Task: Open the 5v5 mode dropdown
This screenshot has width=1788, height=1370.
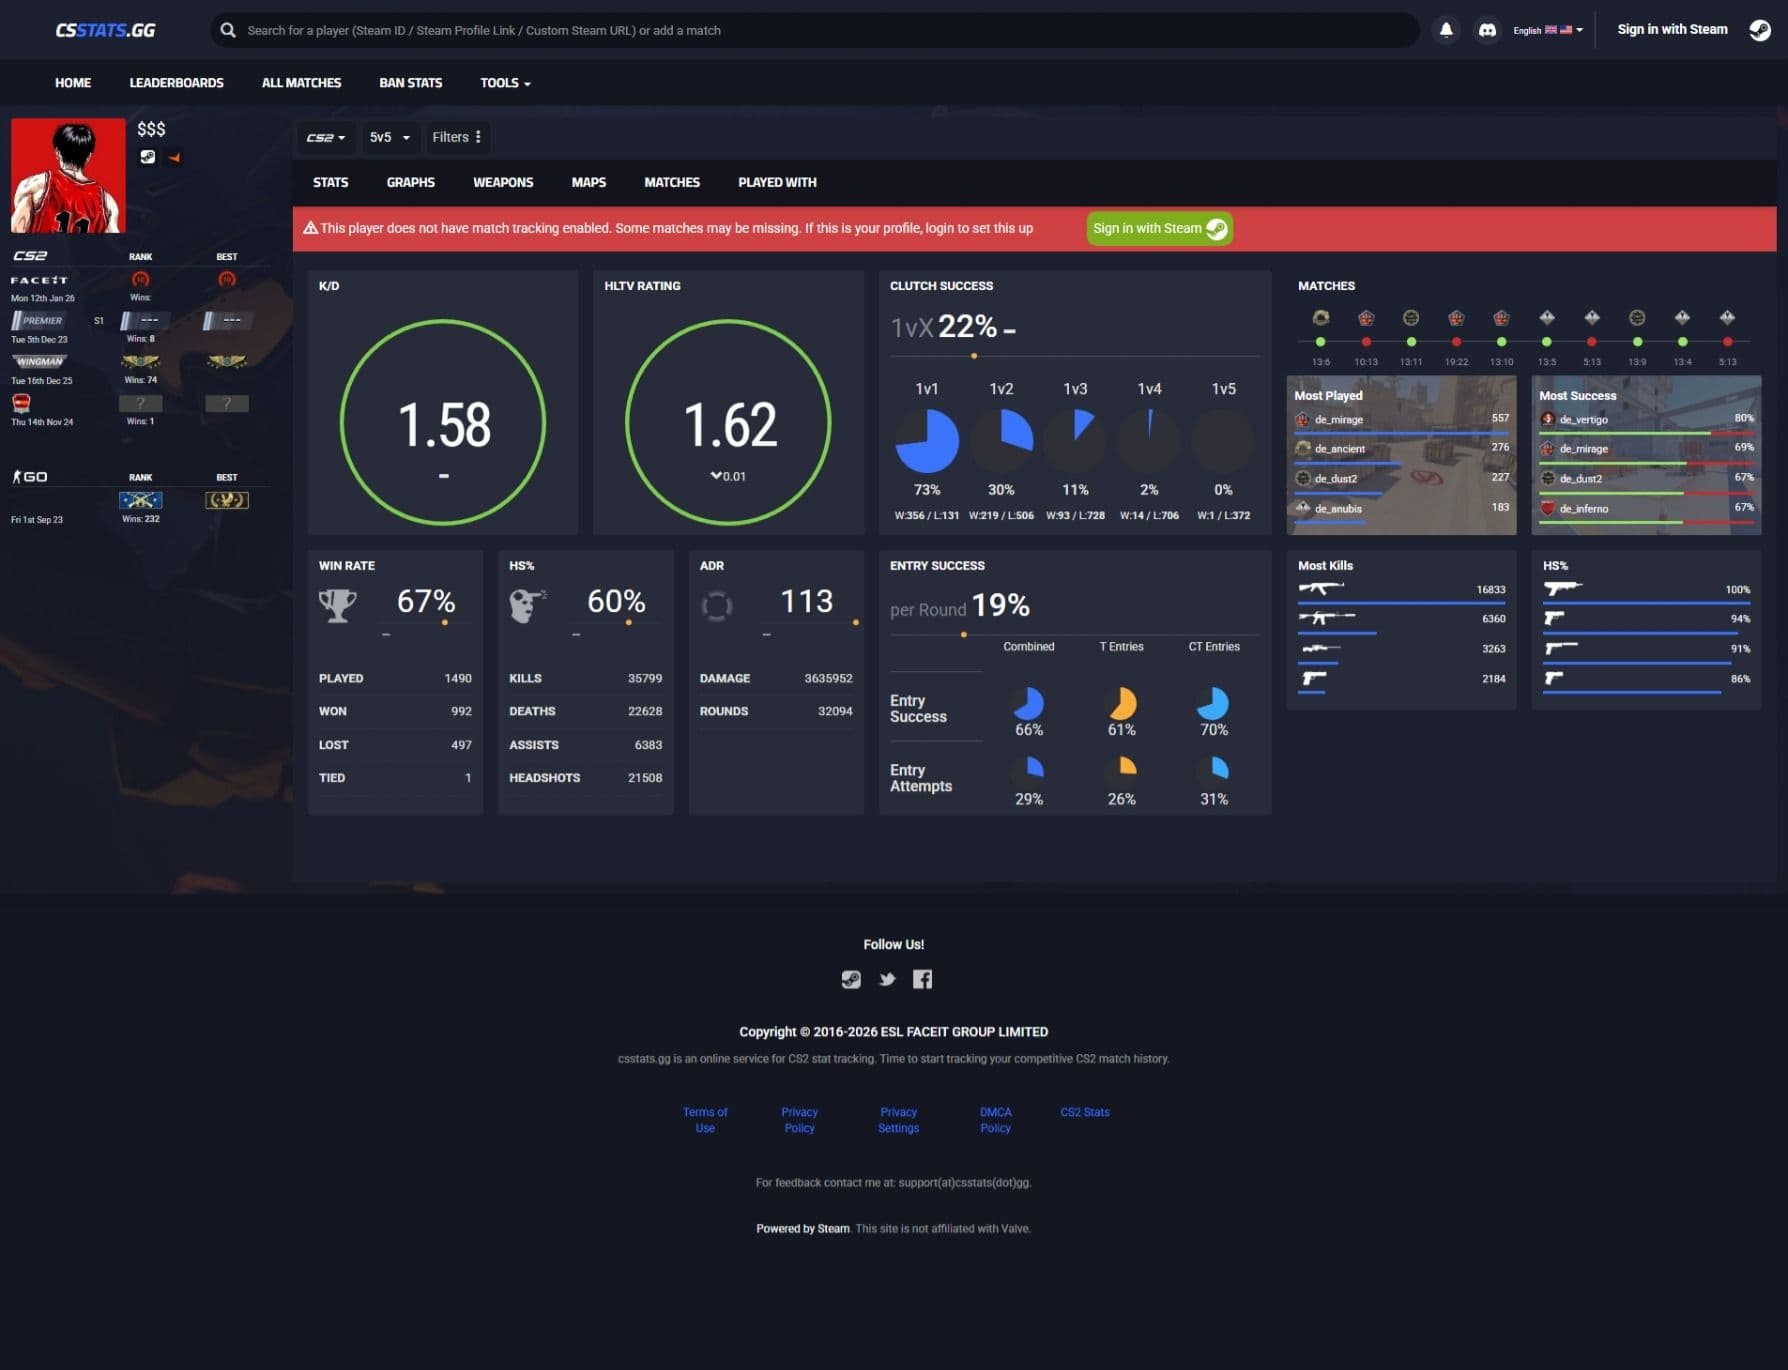Action: tap(388, 137)
